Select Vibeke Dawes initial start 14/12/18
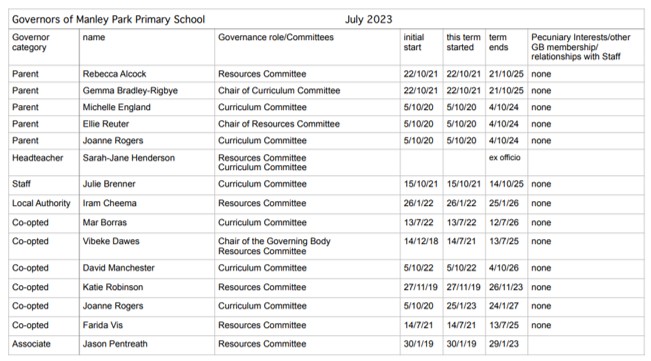651x361 pixels. 421,241
